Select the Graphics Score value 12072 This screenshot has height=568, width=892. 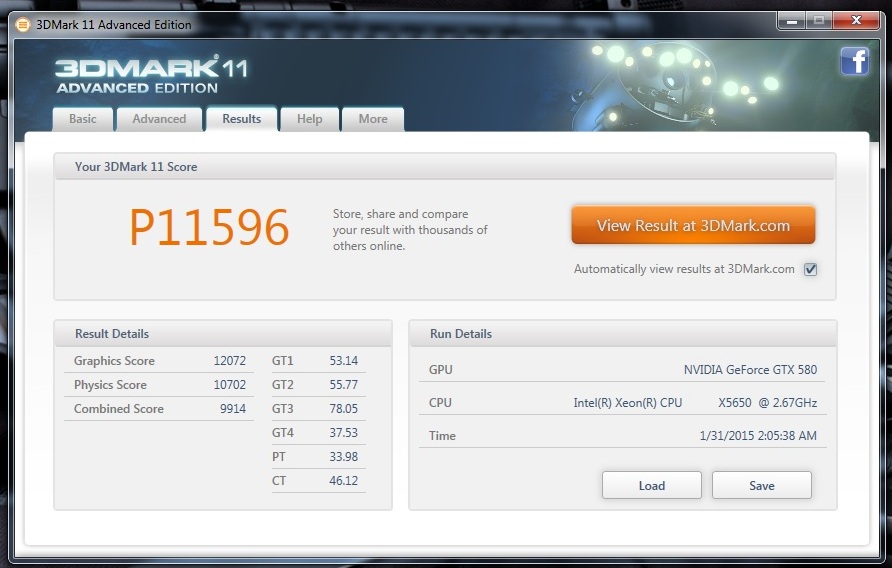(230, 361)
